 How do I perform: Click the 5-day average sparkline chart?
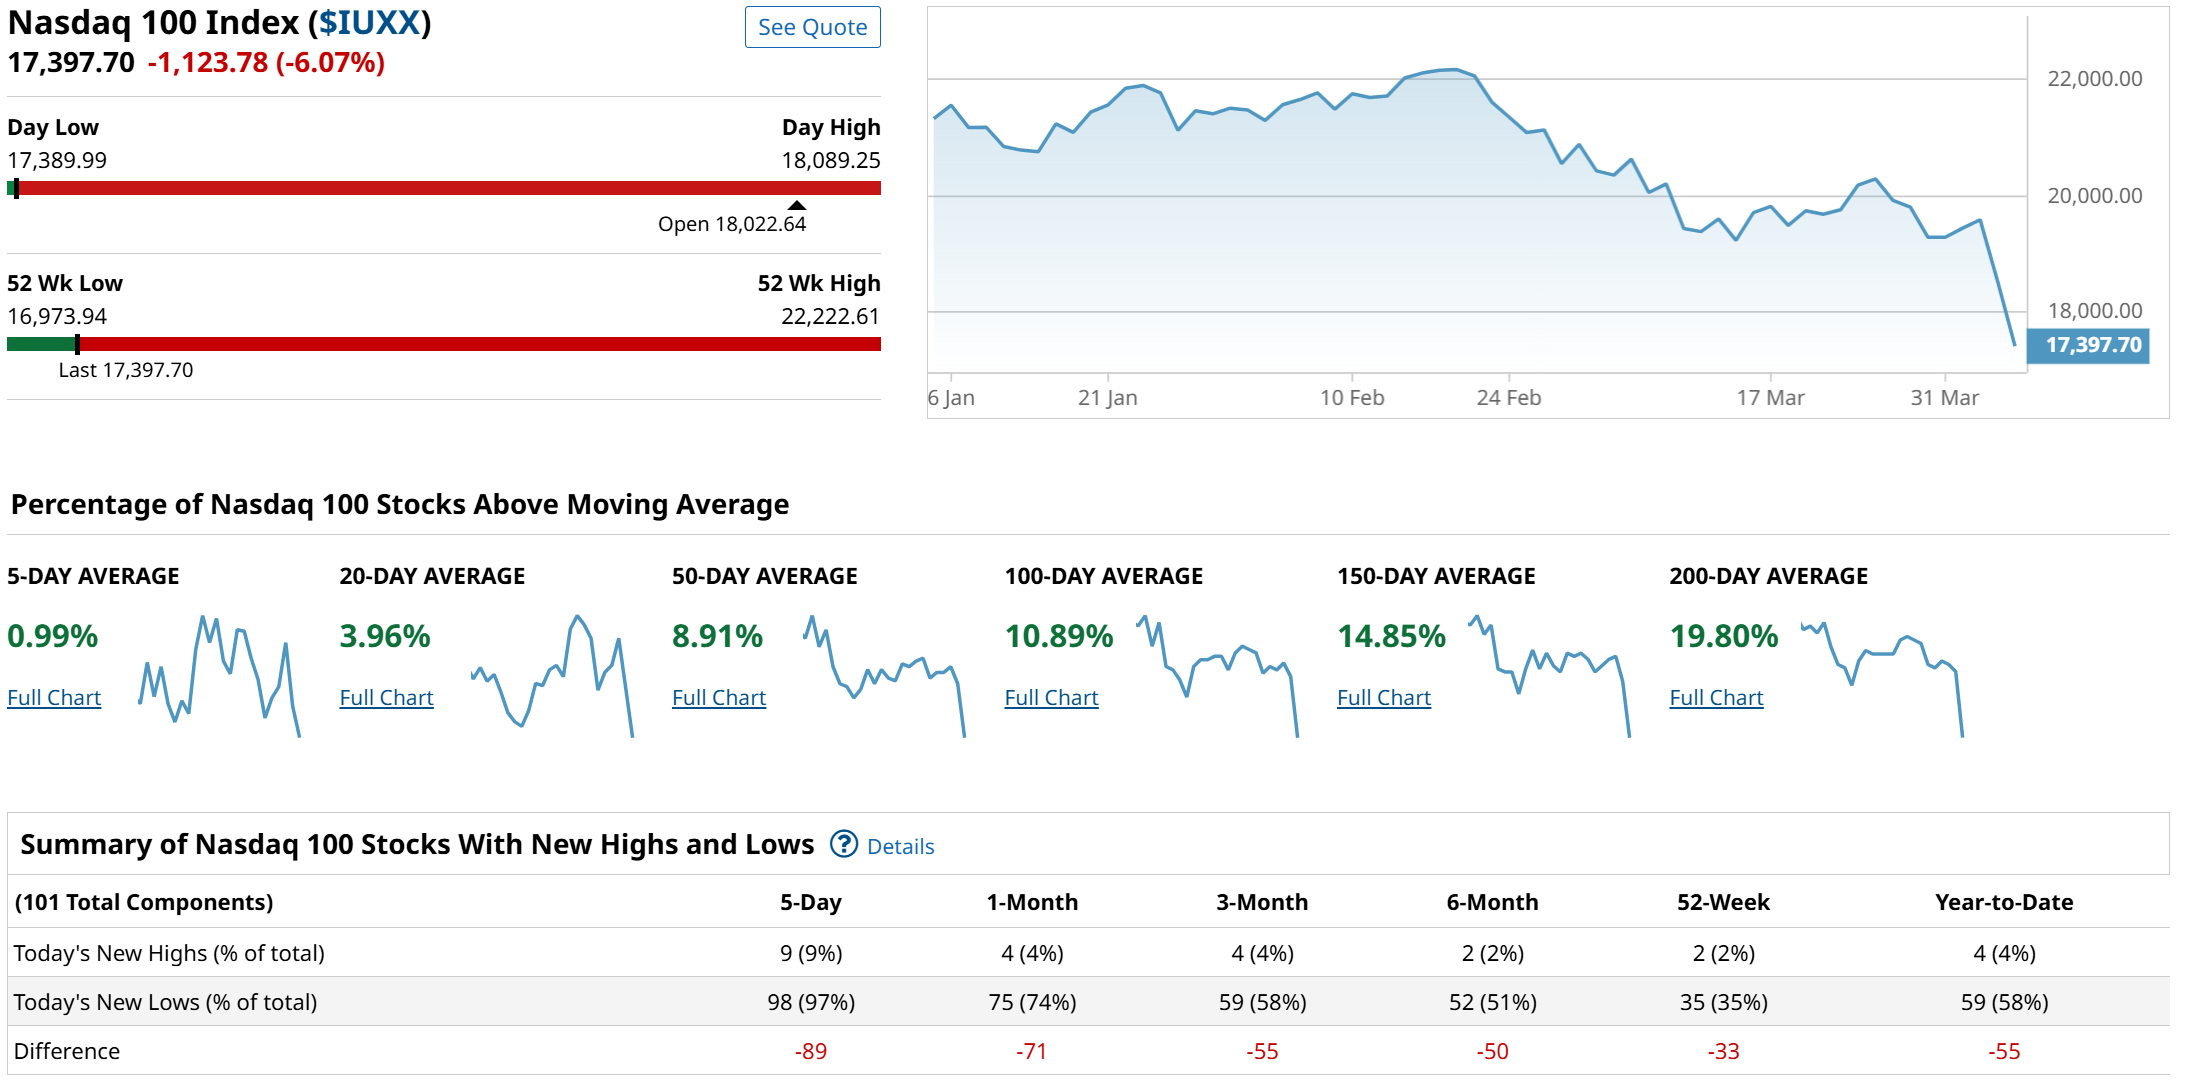click(x=220, y=675)
